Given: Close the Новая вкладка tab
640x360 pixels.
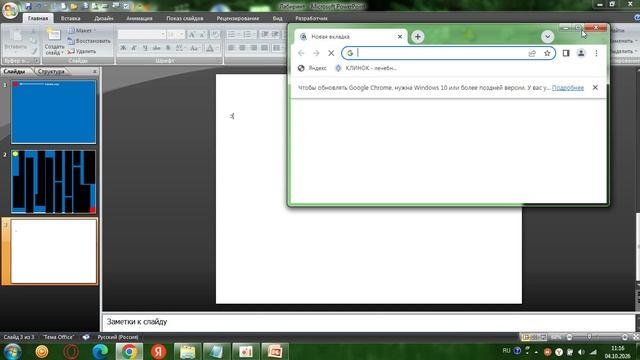Looking at the screenshot, I should pos(400,37).
